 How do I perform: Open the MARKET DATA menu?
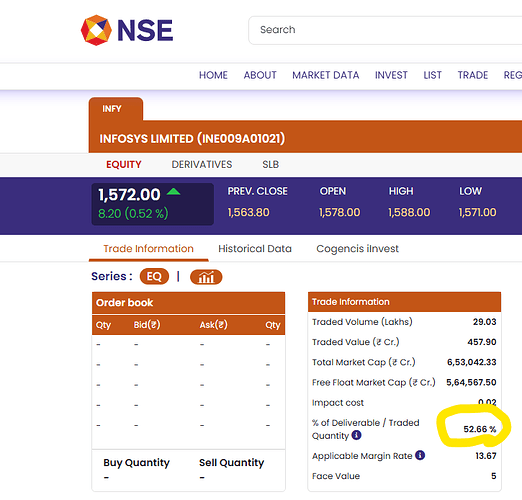click(326, 75)
